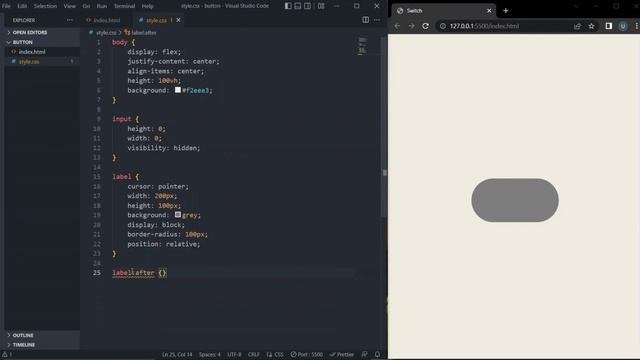Click the feedback icon in status bar
Screen dimensions: 640x360
point(364,354)
